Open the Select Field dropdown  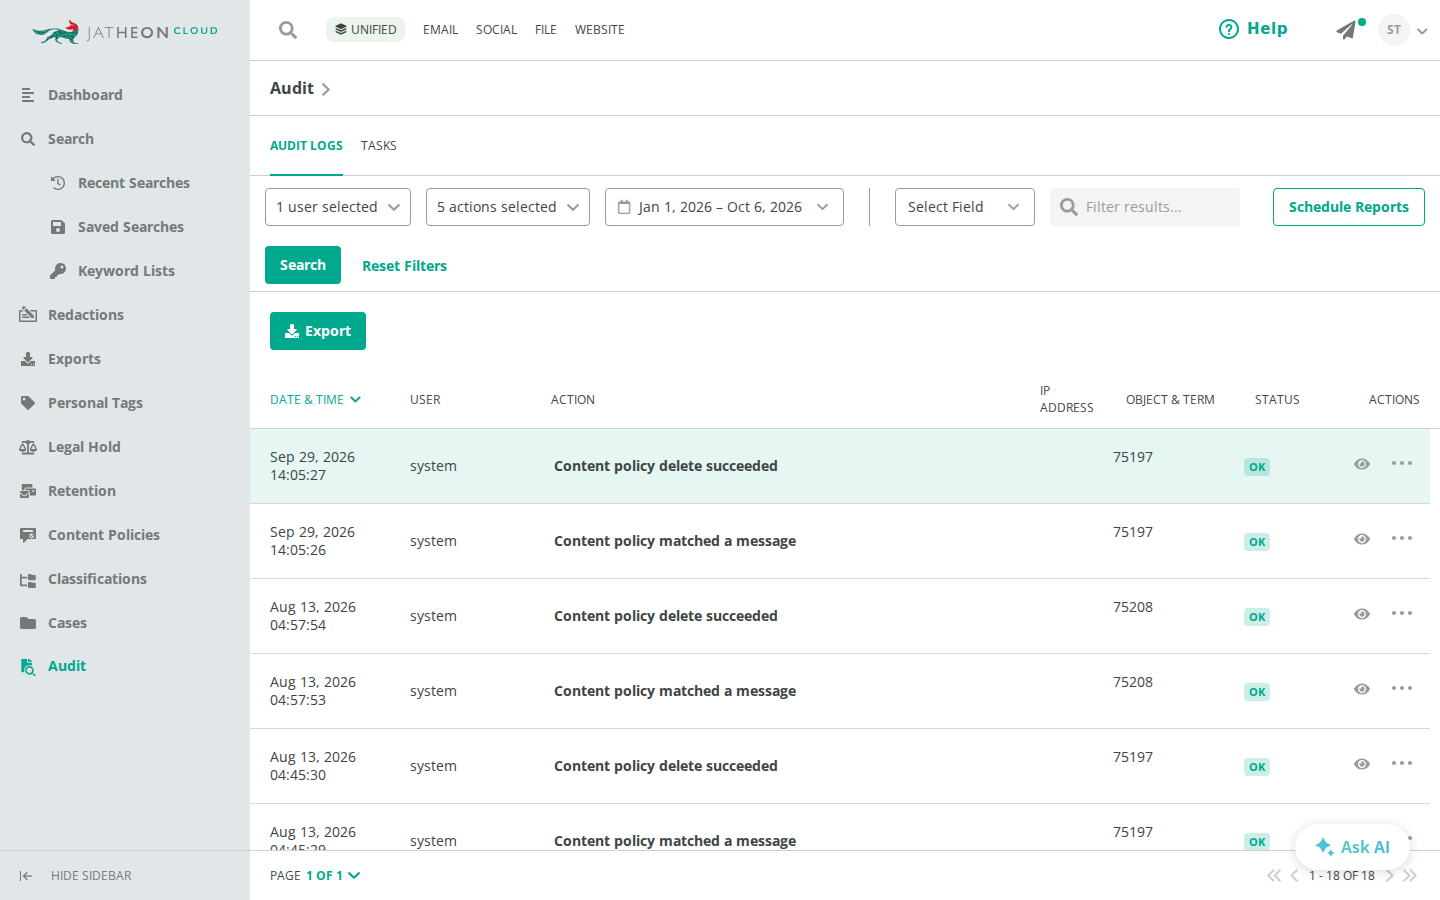(x=965, y=207)
